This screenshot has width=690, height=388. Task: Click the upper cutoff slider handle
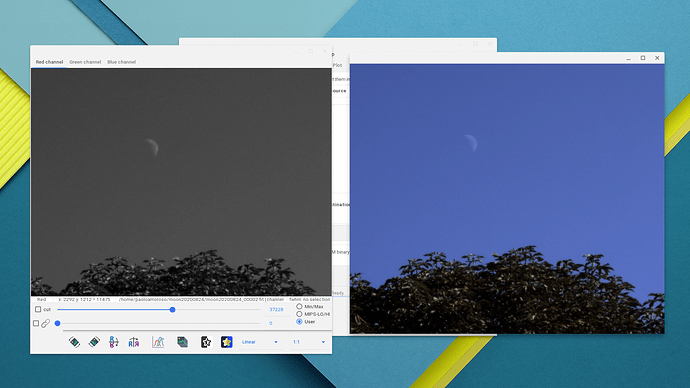tap(172, 310)
